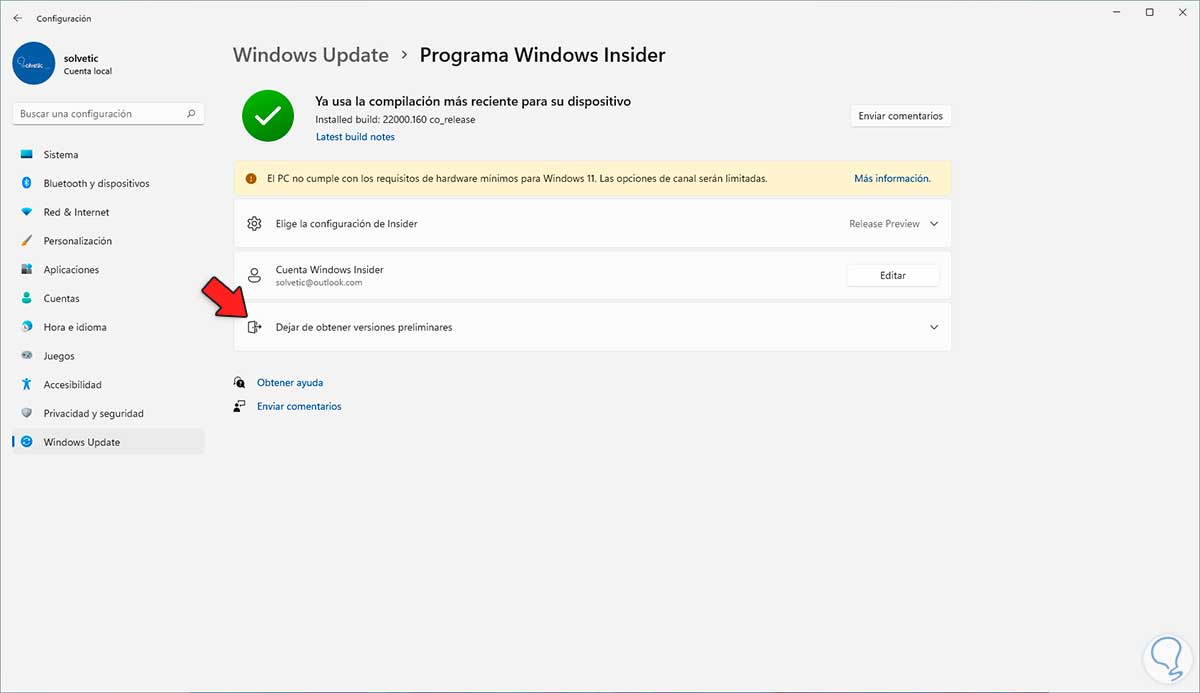
Task: Open Hora e idioma settings
Action: tap(108, 327)
